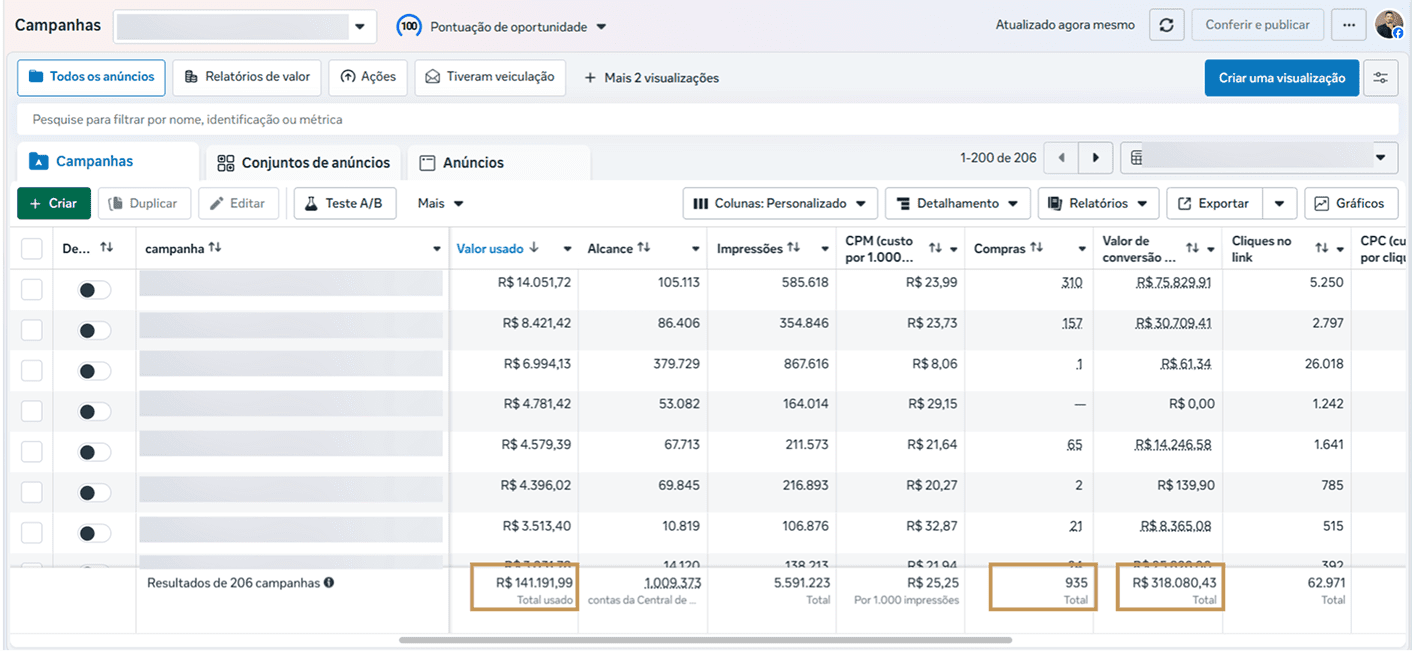Image resolution: width=1412 pixels, height=651 pixels.
Task: Open the Detalhamento dropdown
Action: pos(958,203)
